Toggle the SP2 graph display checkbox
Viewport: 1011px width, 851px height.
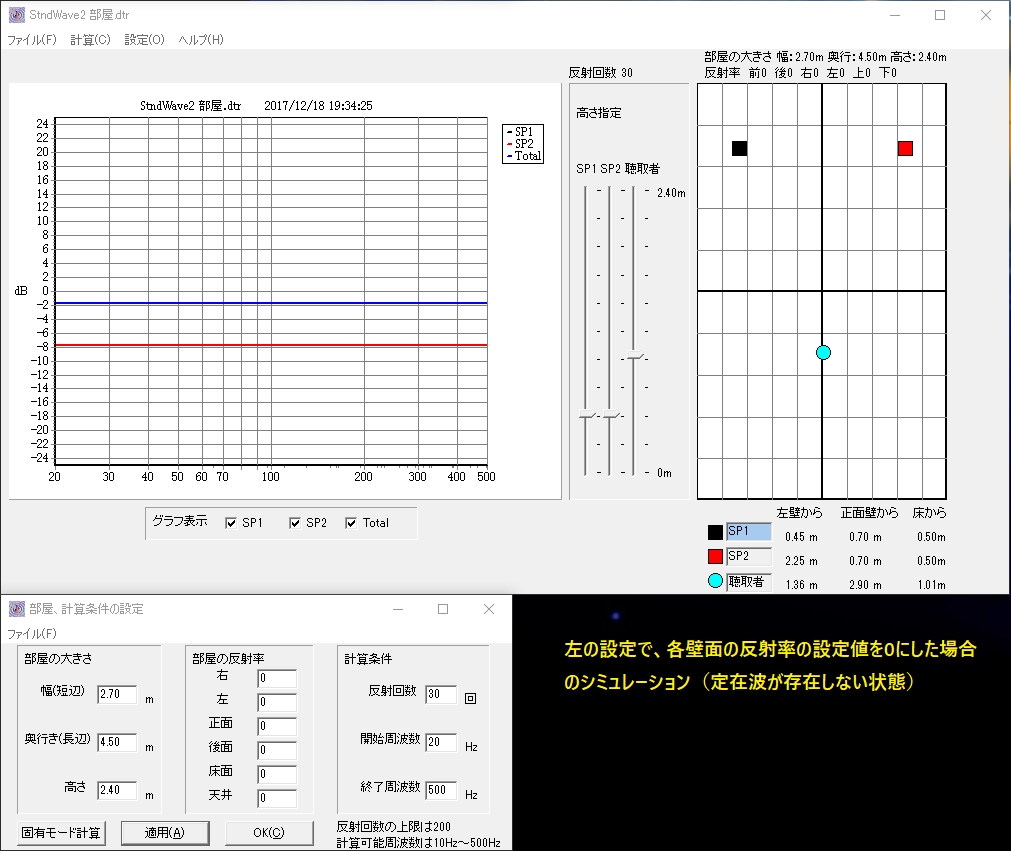(295, 523)
